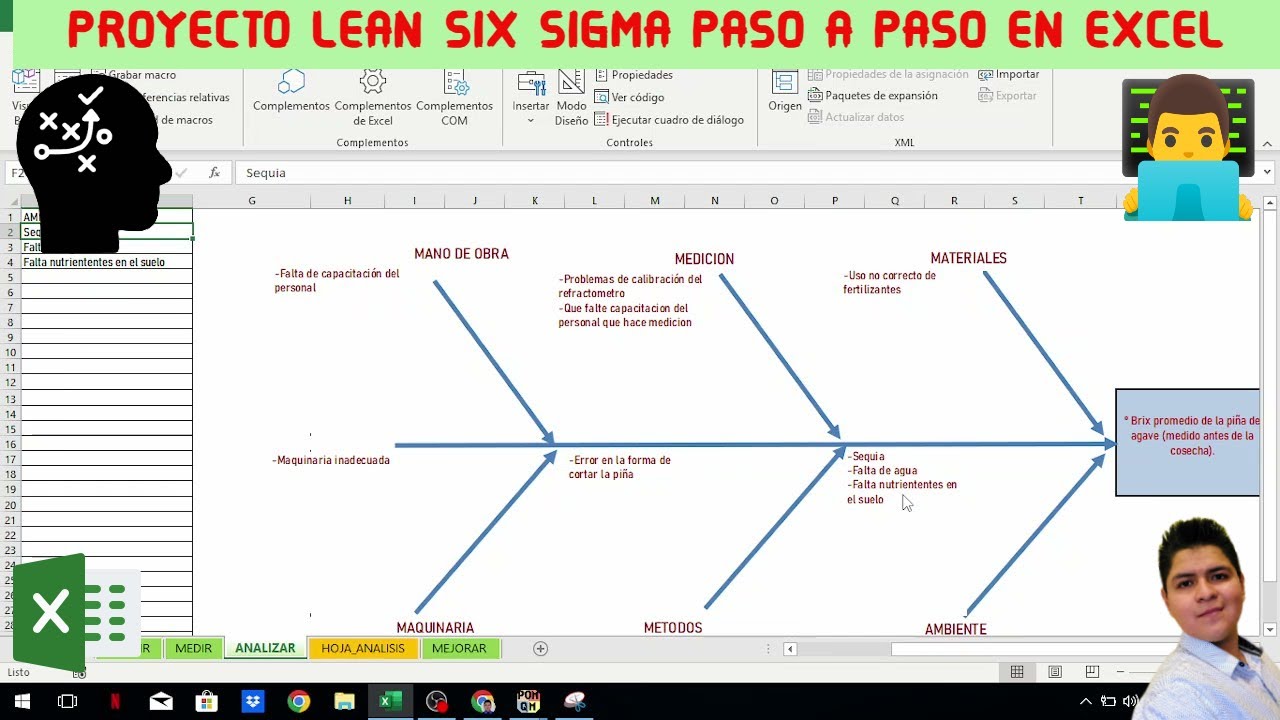This screenshot has height=720, width=1280.
Task: Click the volume icon in system tray
Action: coord(1130,702)
